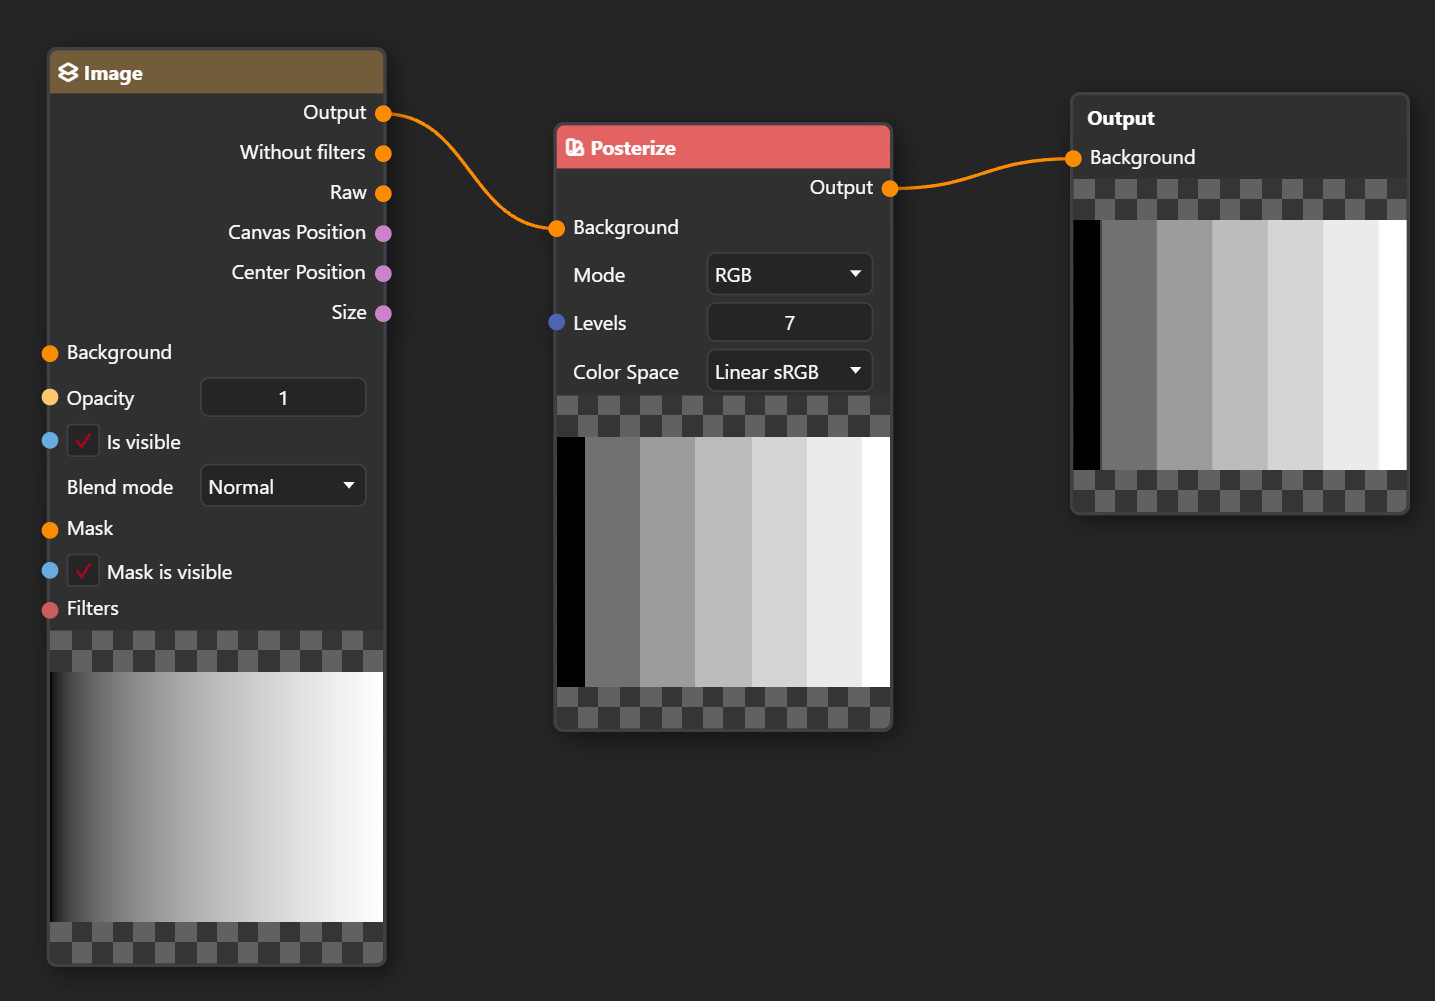The image size is (1435, 1001).
Task: Toggle the Mask is visible checkbox
Action: 83,571
